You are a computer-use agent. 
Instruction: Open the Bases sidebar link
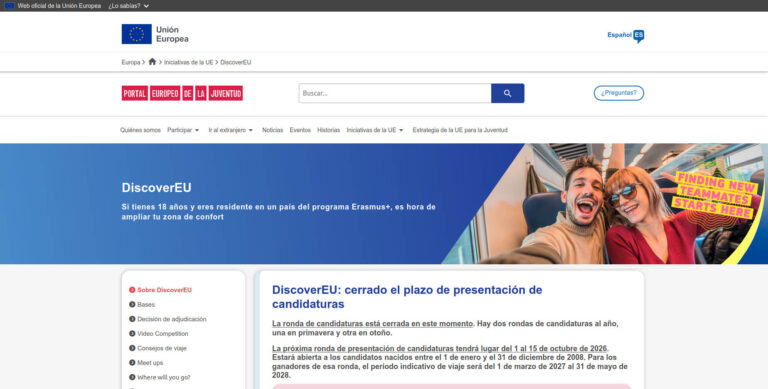coord(146,305)
